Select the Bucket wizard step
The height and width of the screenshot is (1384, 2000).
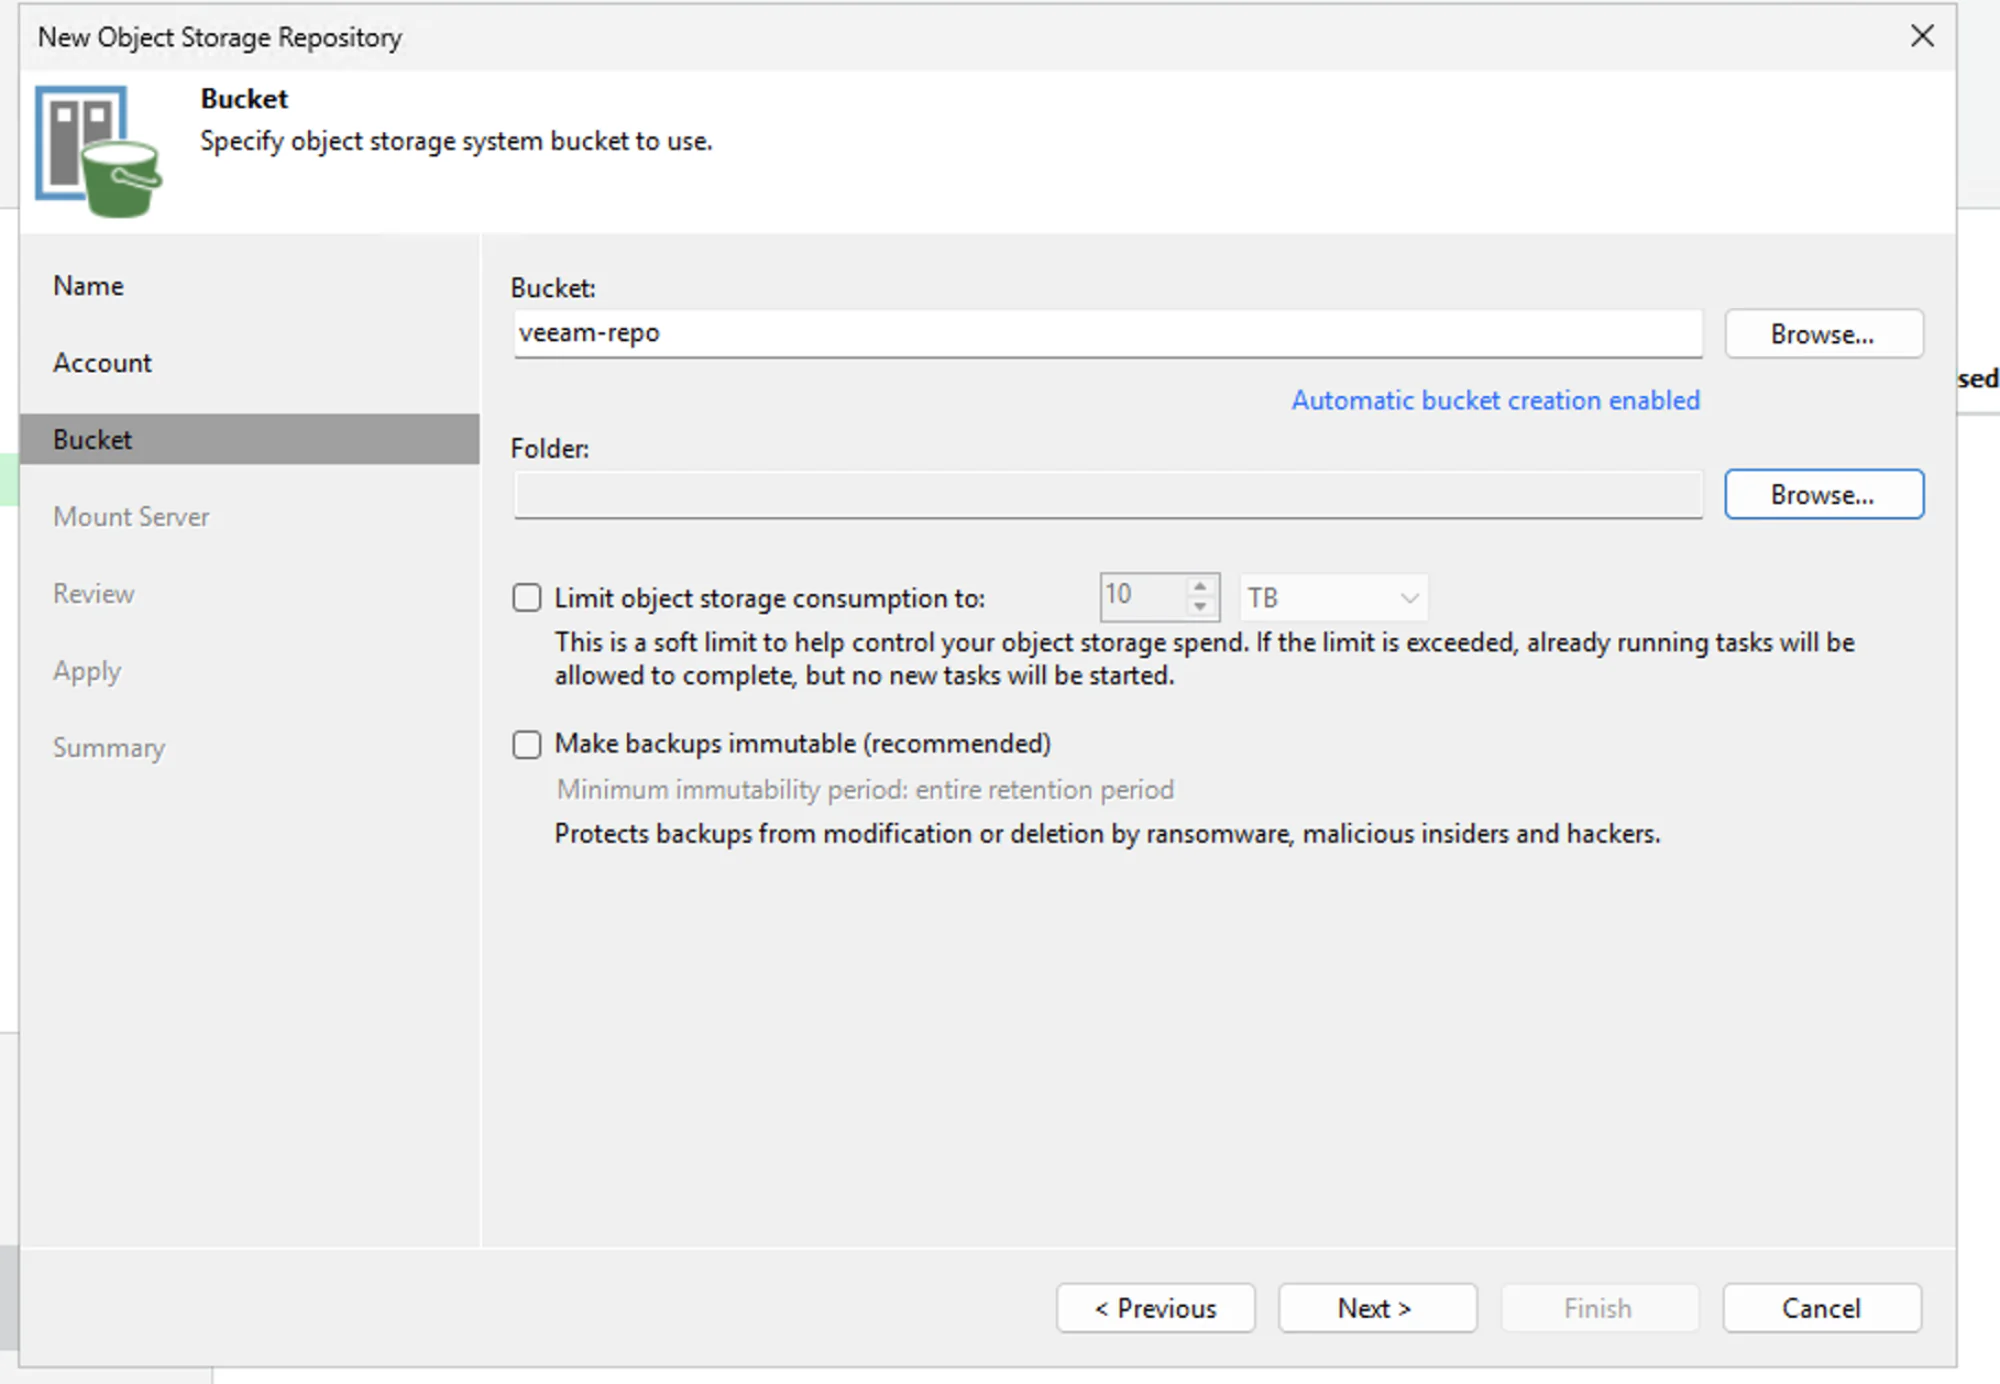250,439
